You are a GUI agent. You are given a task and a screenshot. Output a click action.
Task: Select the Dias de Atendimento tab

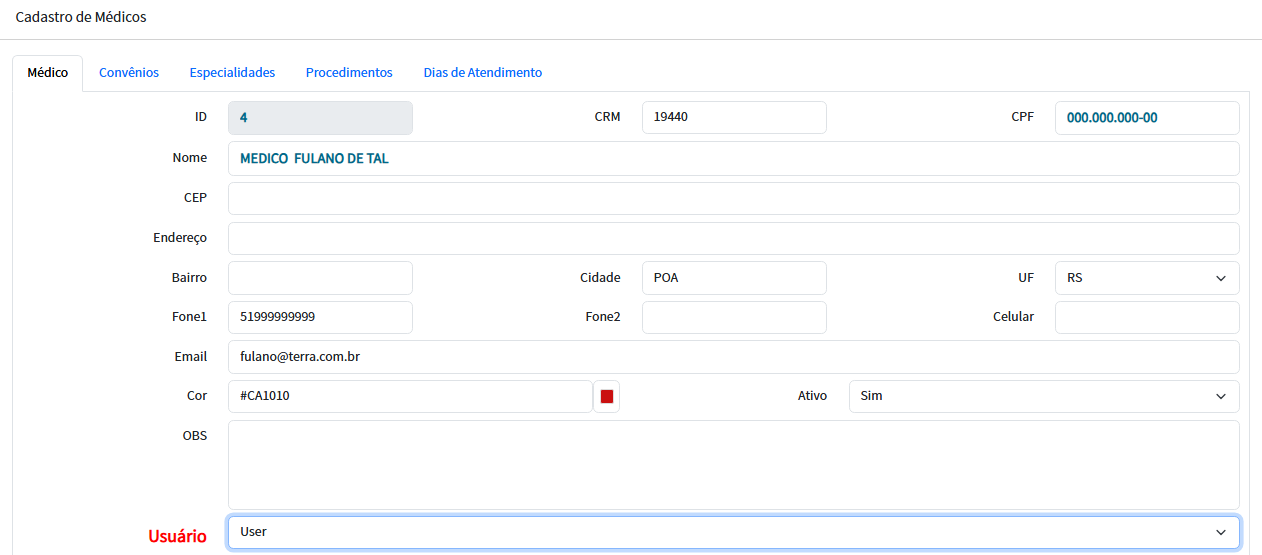point(482,73)
